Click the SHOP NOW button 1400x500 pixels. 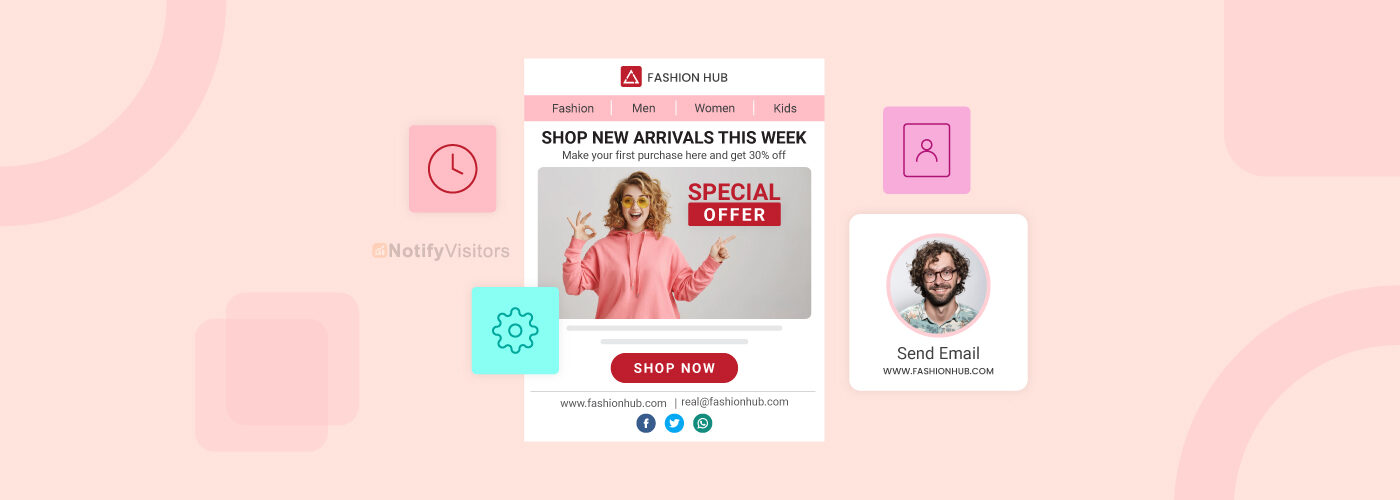(x=674, y=368)
